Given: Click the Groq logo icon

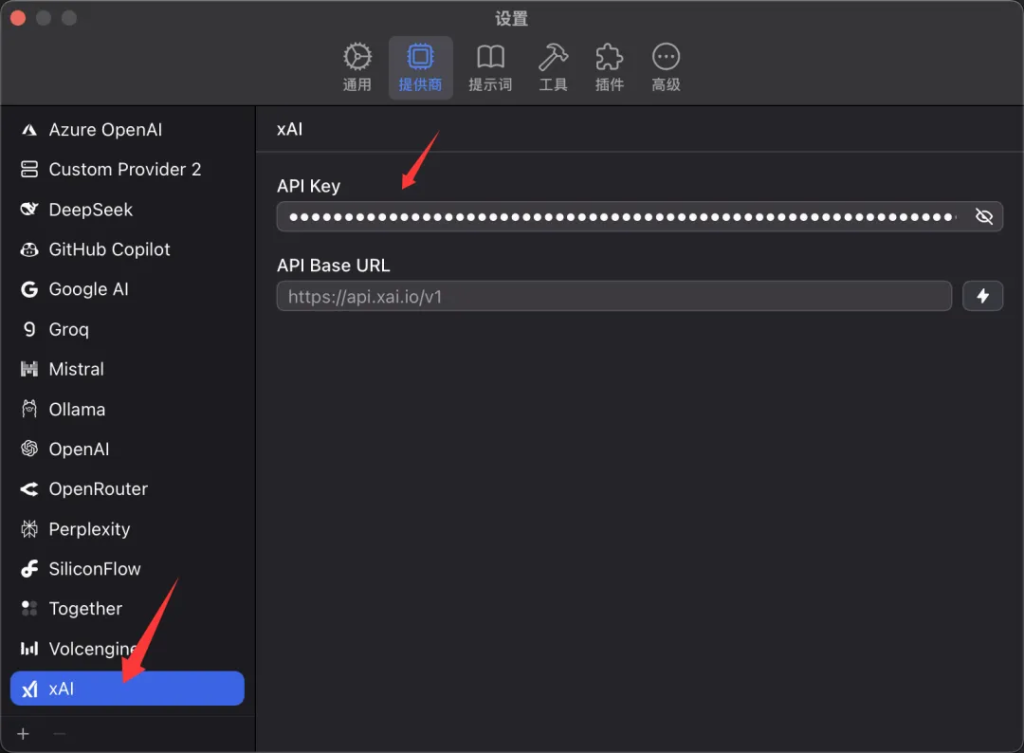Looking at the screenshot, I should point(29,329).
